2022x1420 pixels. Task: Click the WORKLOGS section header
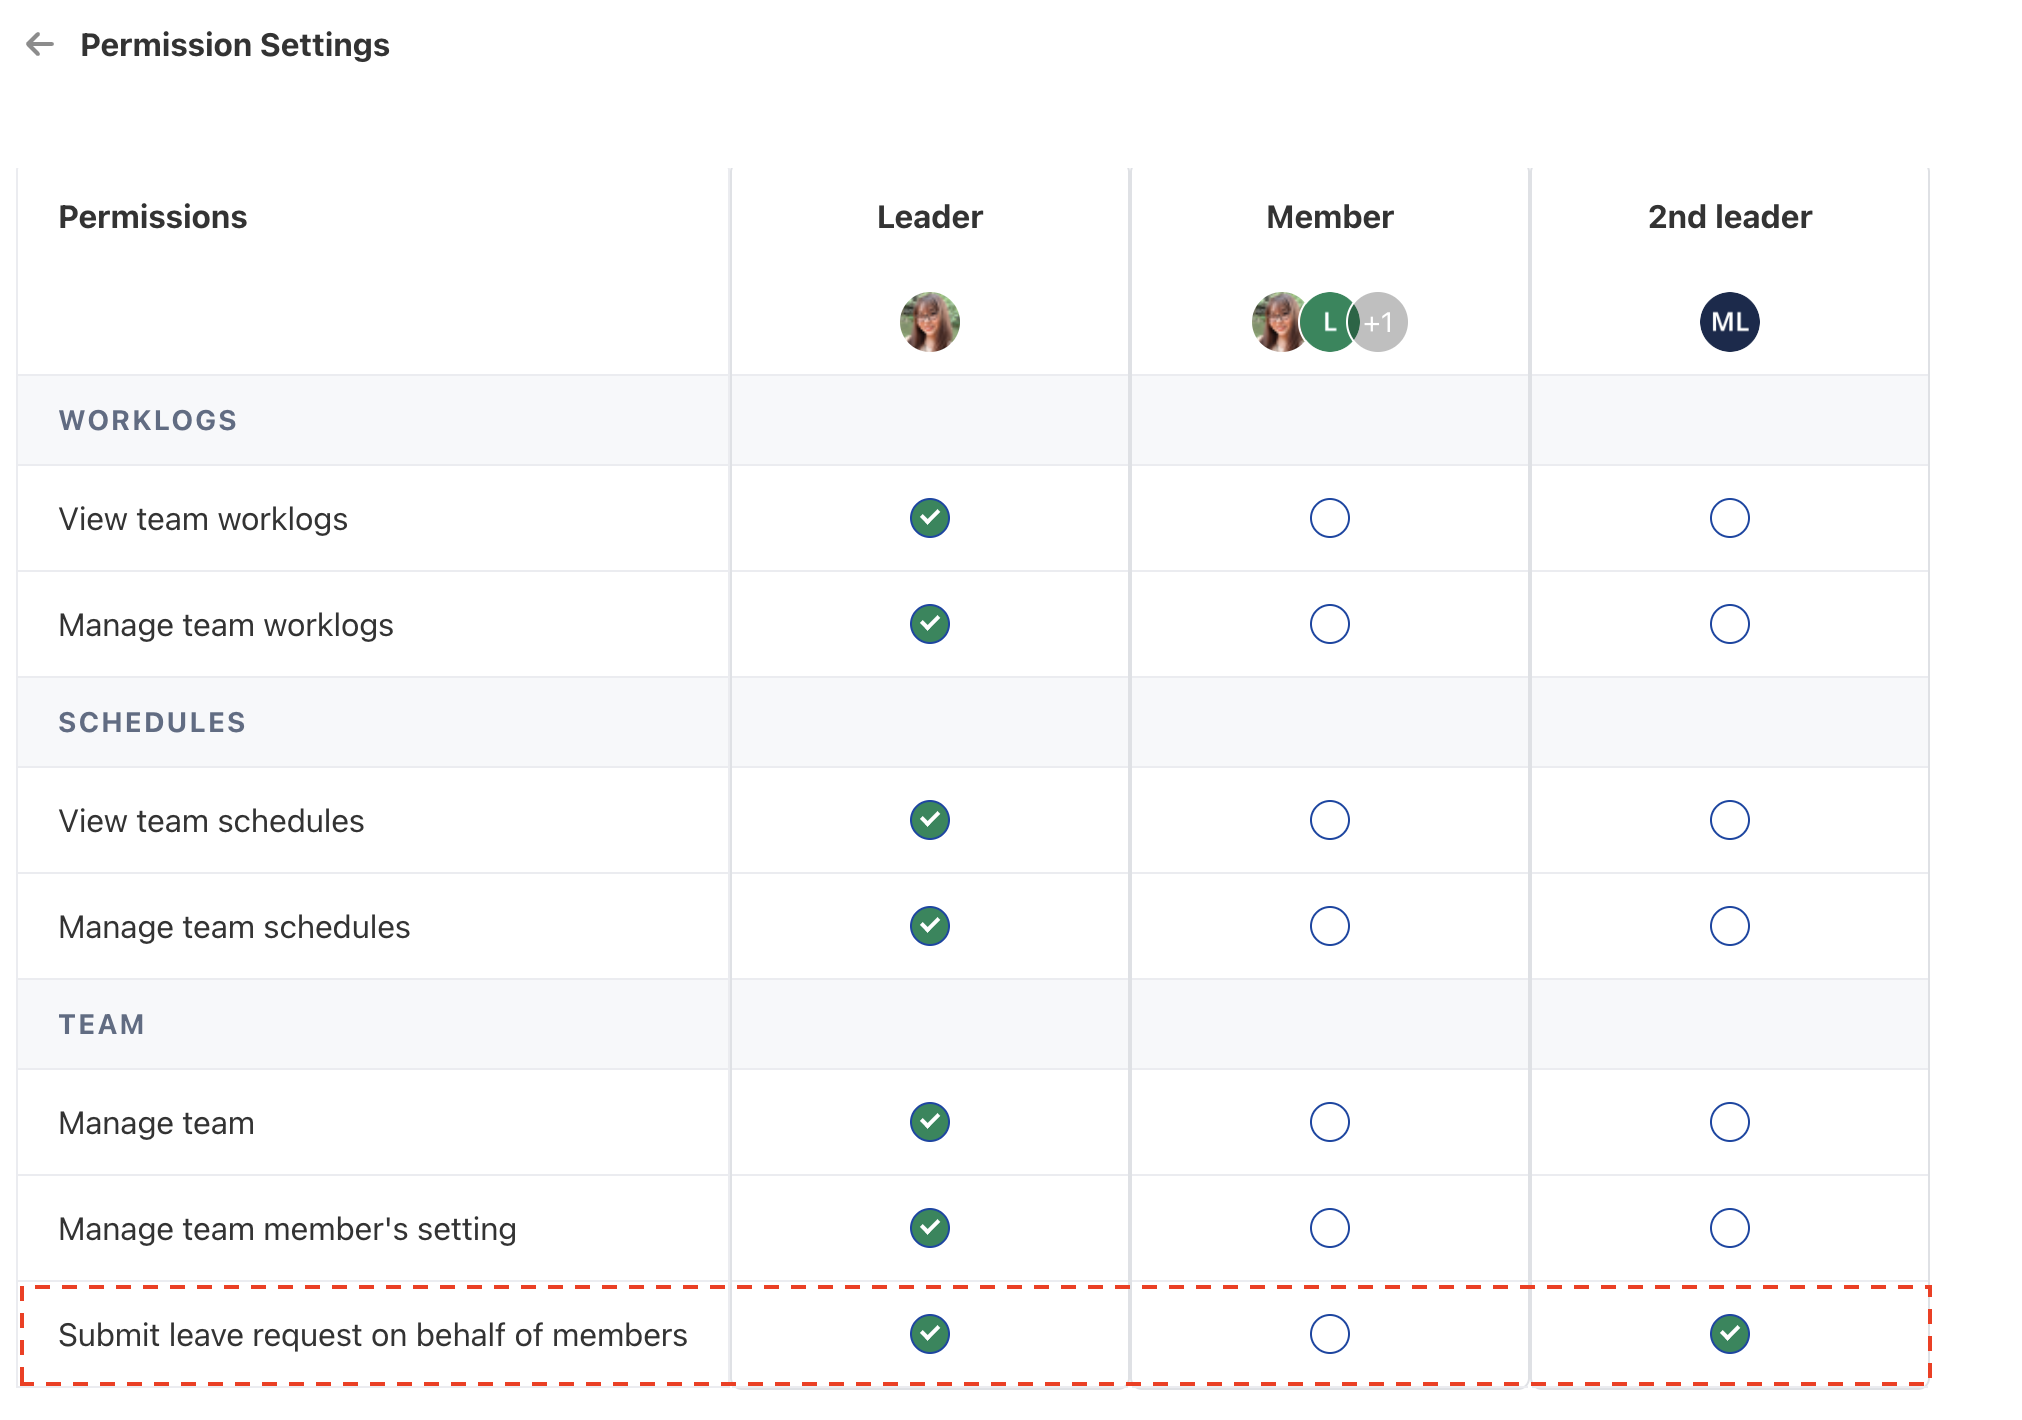(148, 420)
